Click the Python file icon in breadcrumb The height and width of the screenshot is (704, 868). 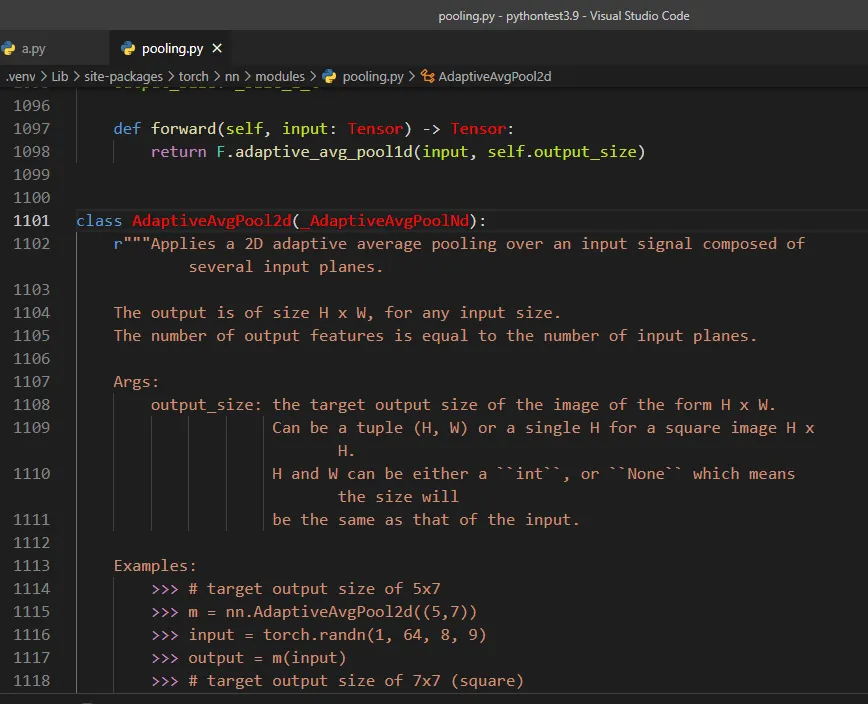(x=329, y=76)
